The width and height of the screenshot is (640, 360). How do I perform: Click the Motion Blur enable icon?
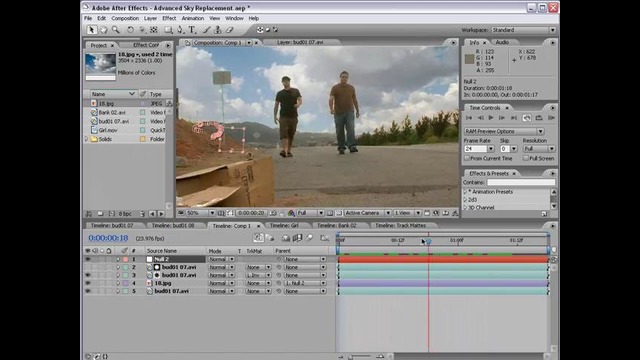point(309,238)
